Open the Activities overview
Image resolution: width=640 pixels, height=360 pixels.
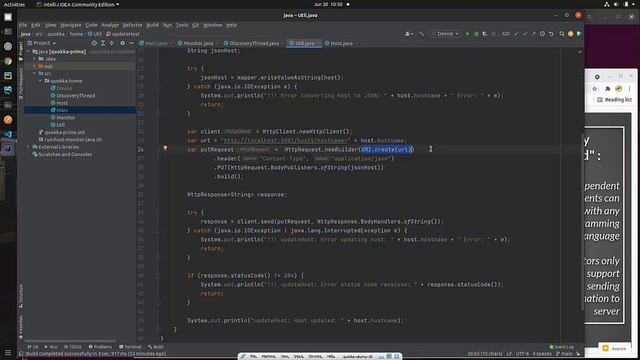click(x=14, y=4)
